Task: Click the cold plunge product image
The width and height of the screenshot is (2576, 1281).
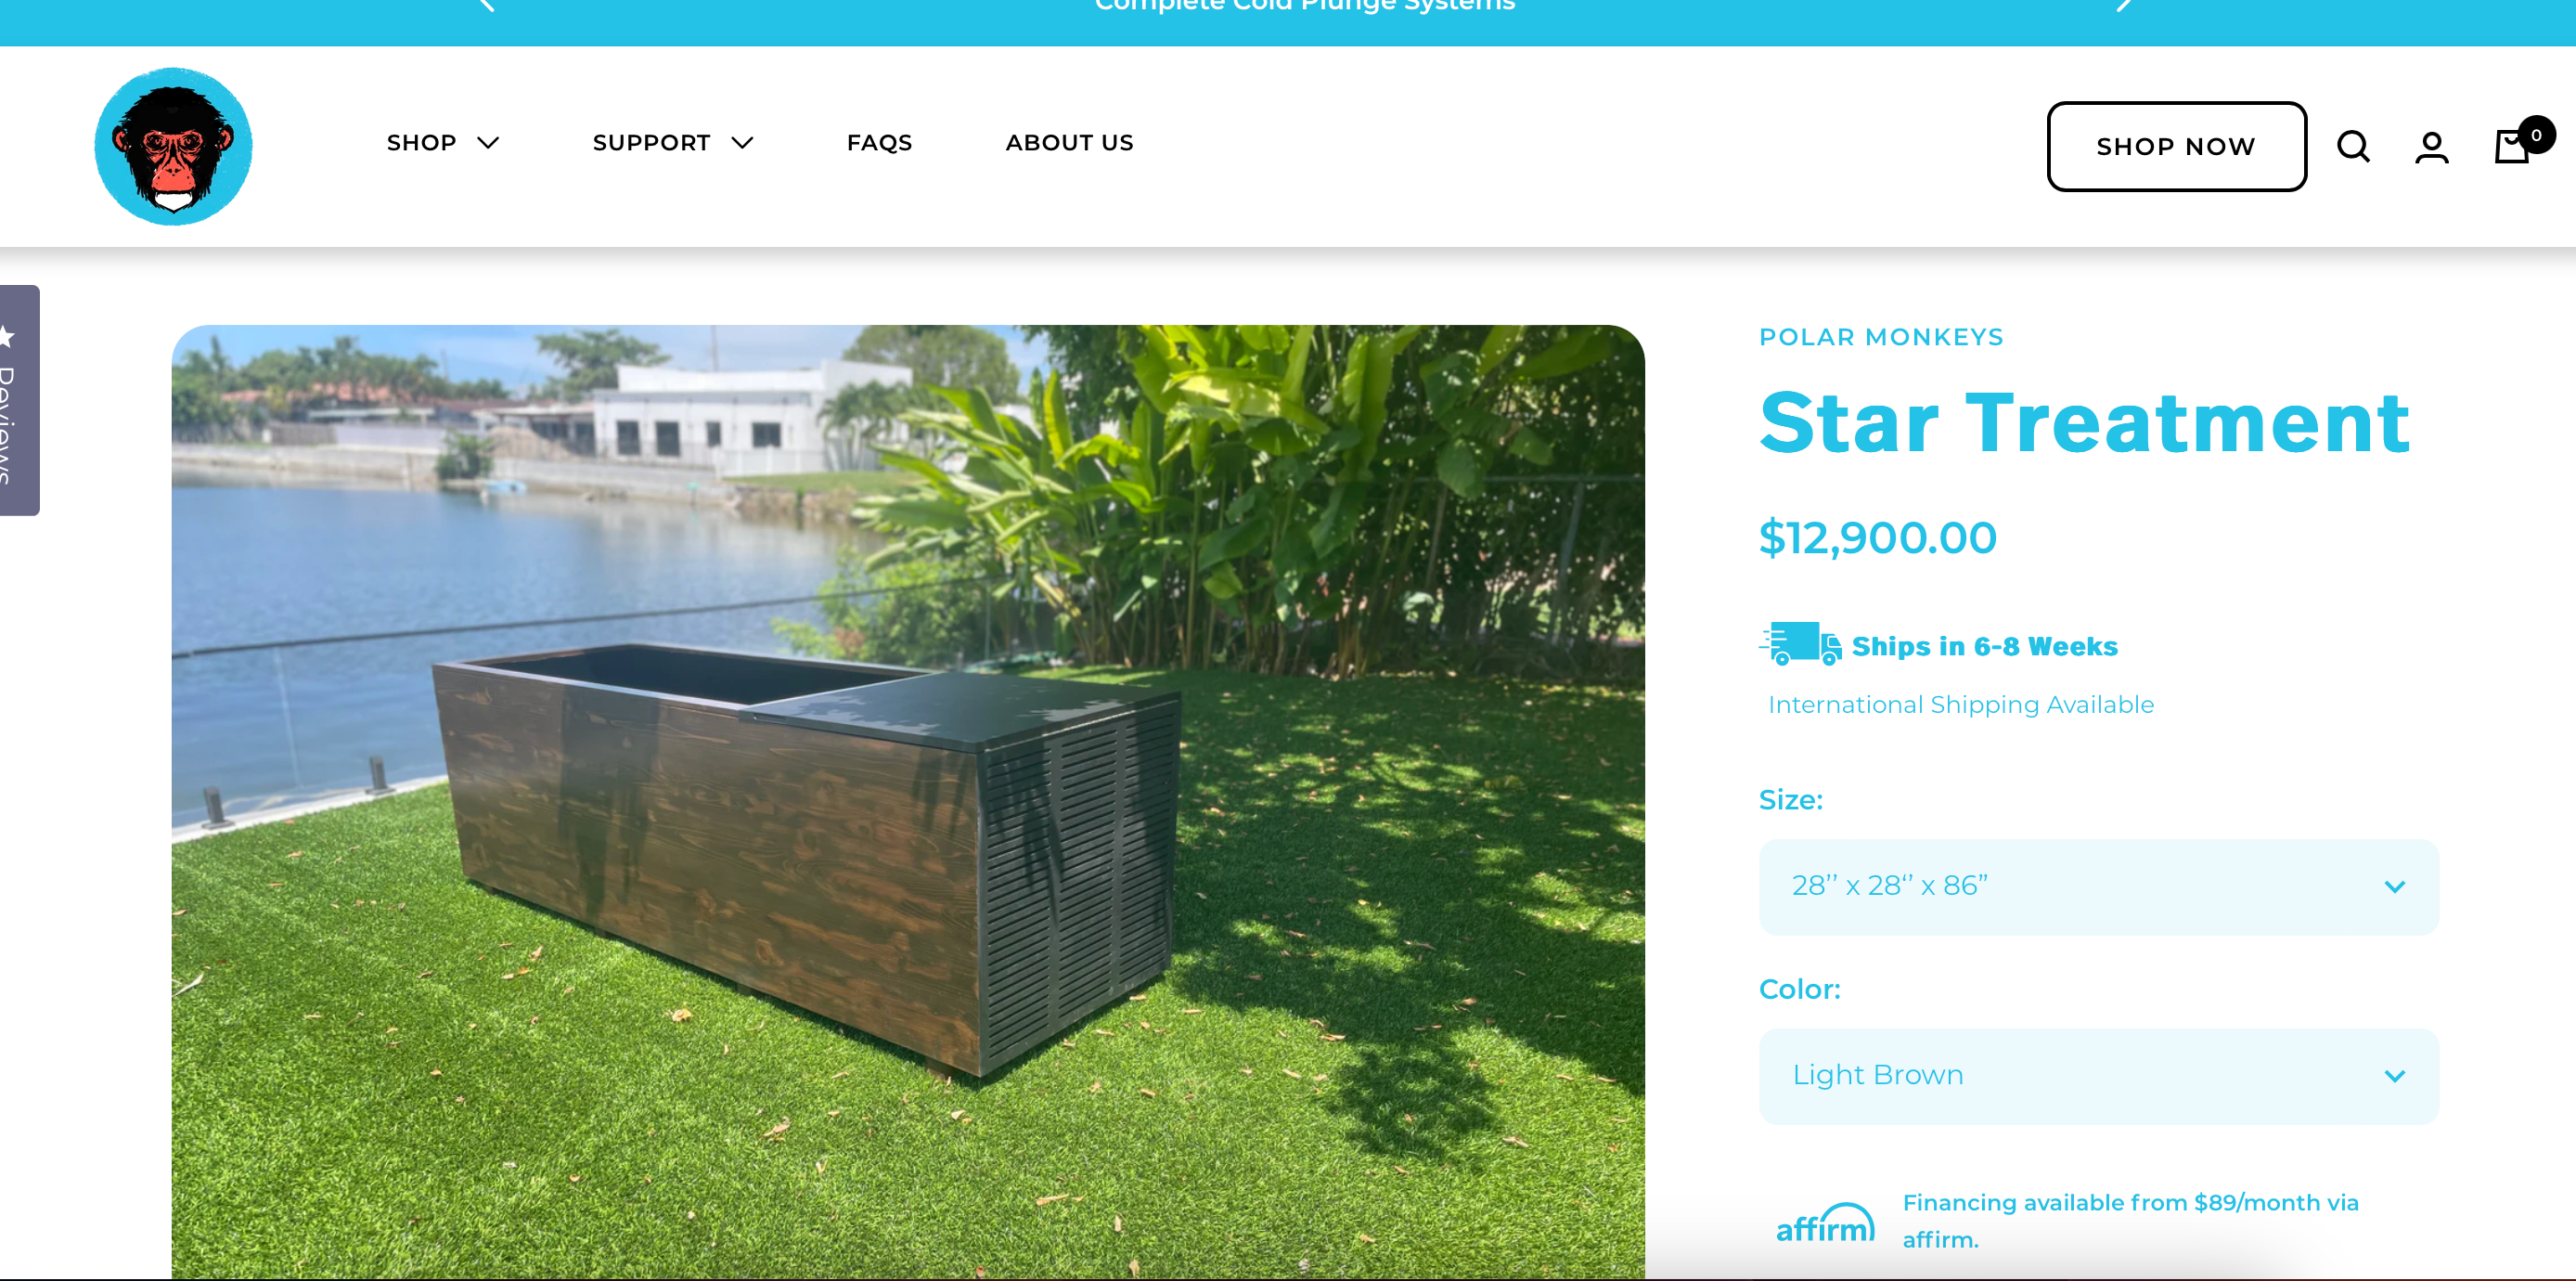Action: tap(908, 802)
